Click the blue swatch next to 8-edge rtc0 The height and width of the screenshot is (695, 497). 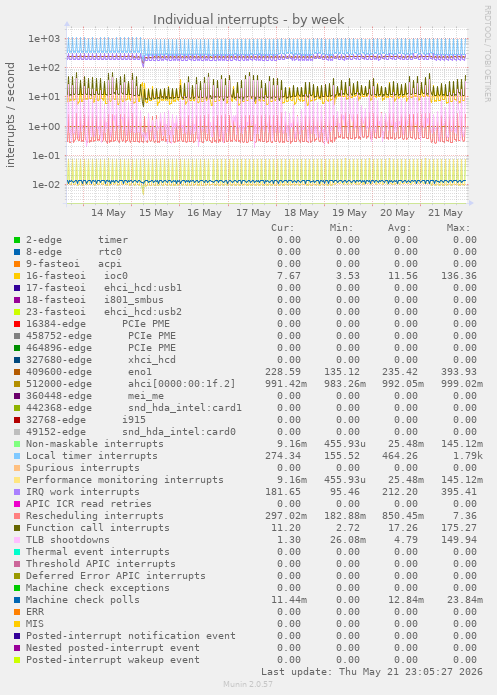click(17, 252)
